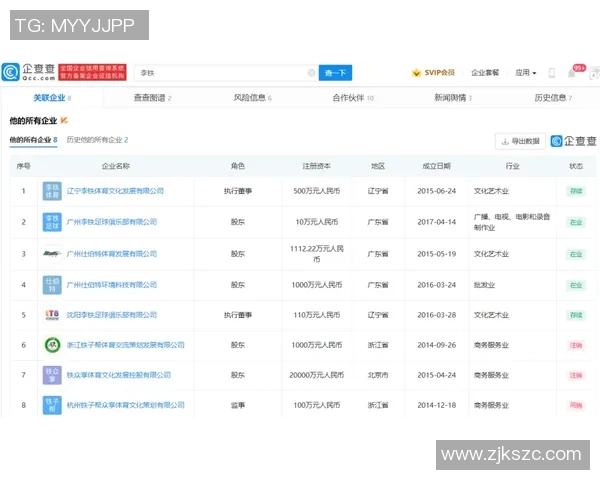Select the 历史他的所有企业 2 sub-tab
Viewport: 600px width, 480px height.
[97, 140]
